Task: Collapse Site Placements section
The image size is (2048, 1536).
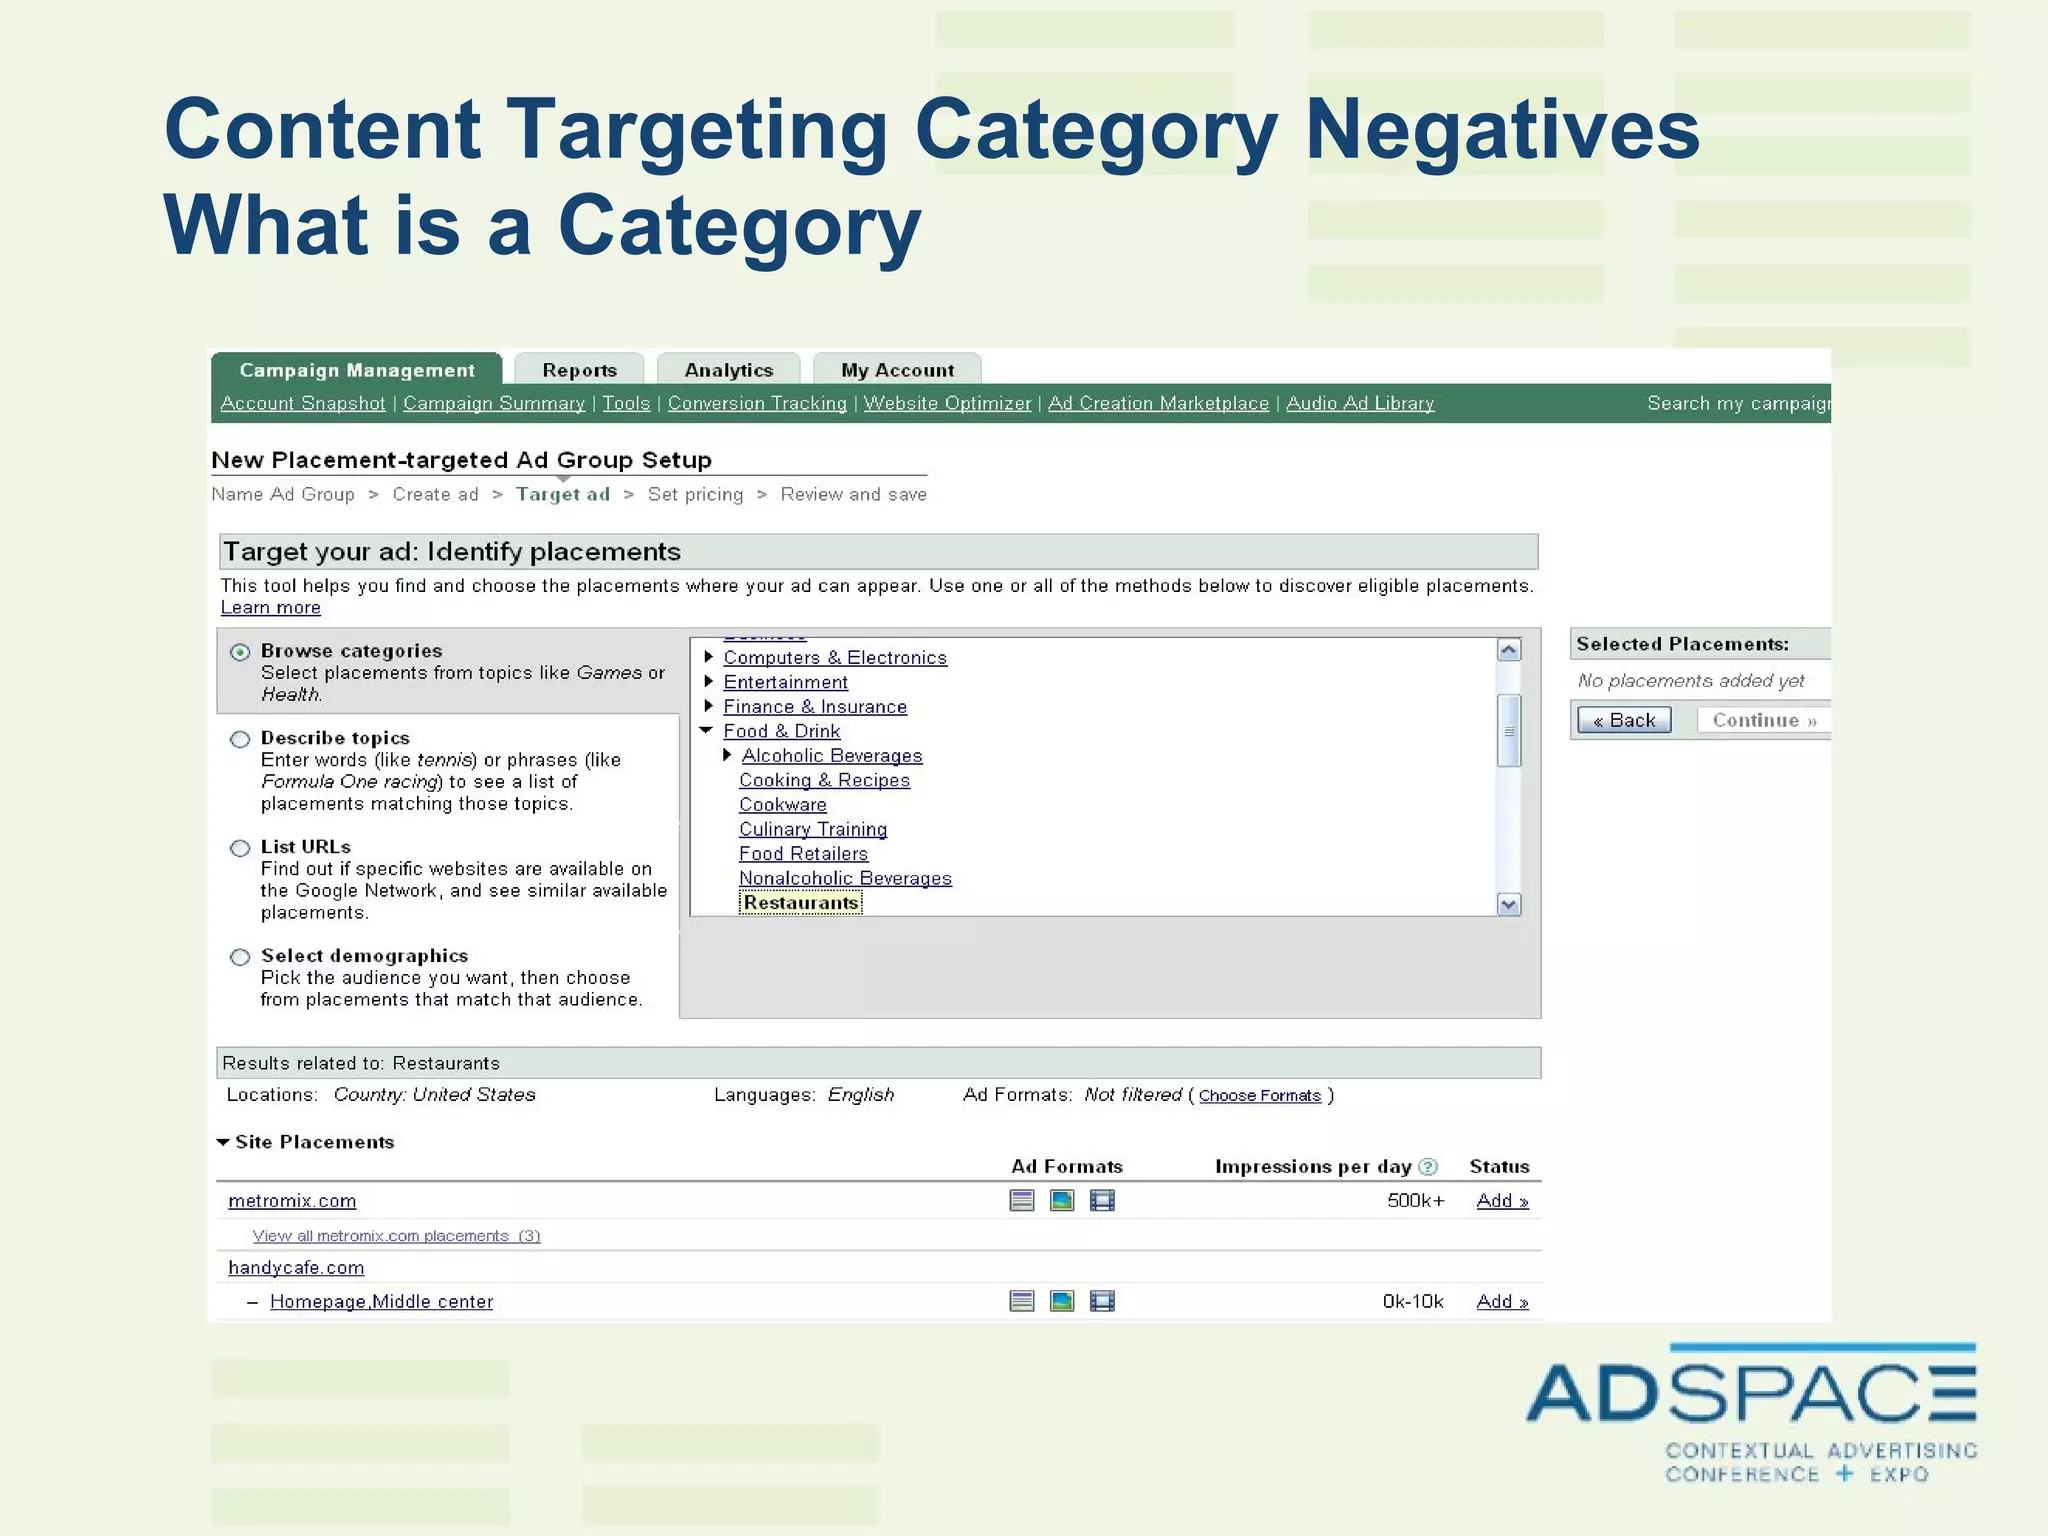Action: [223, 1142]
